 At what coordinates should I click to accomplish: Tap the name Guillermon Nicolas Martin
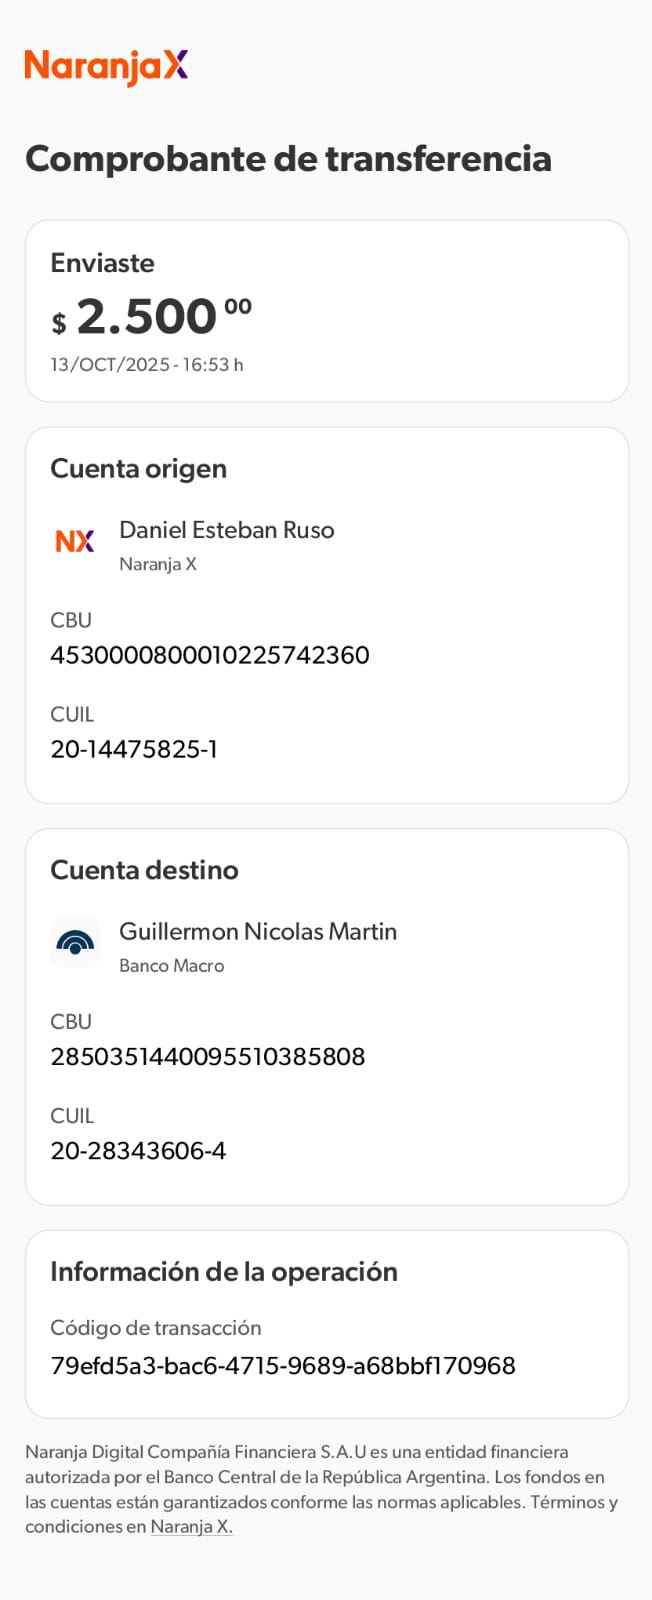(258, 932)
